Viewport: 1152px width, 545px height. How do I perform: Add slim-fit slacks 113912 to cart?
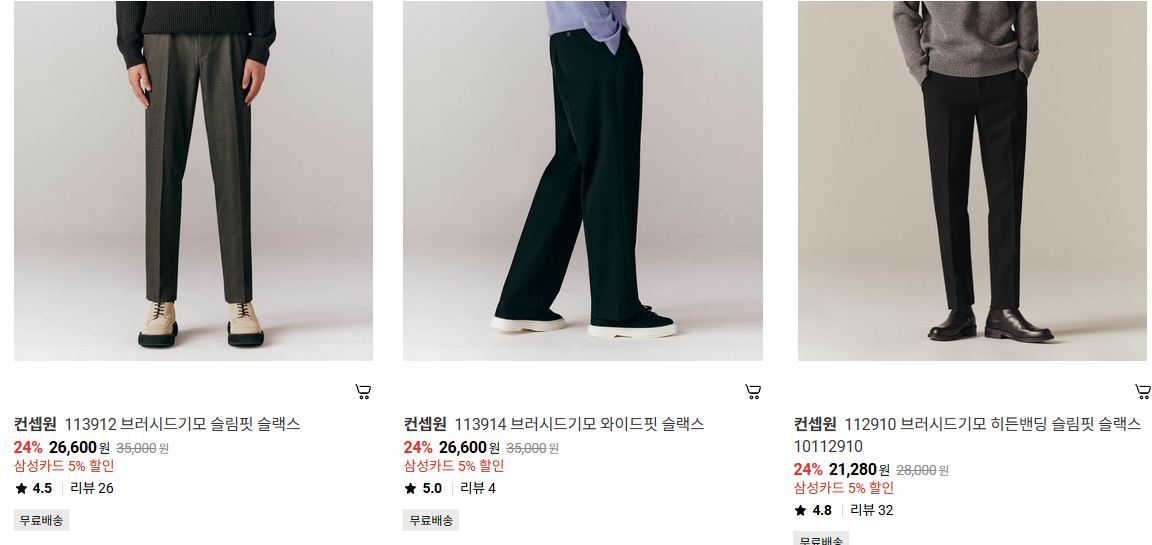363,391
